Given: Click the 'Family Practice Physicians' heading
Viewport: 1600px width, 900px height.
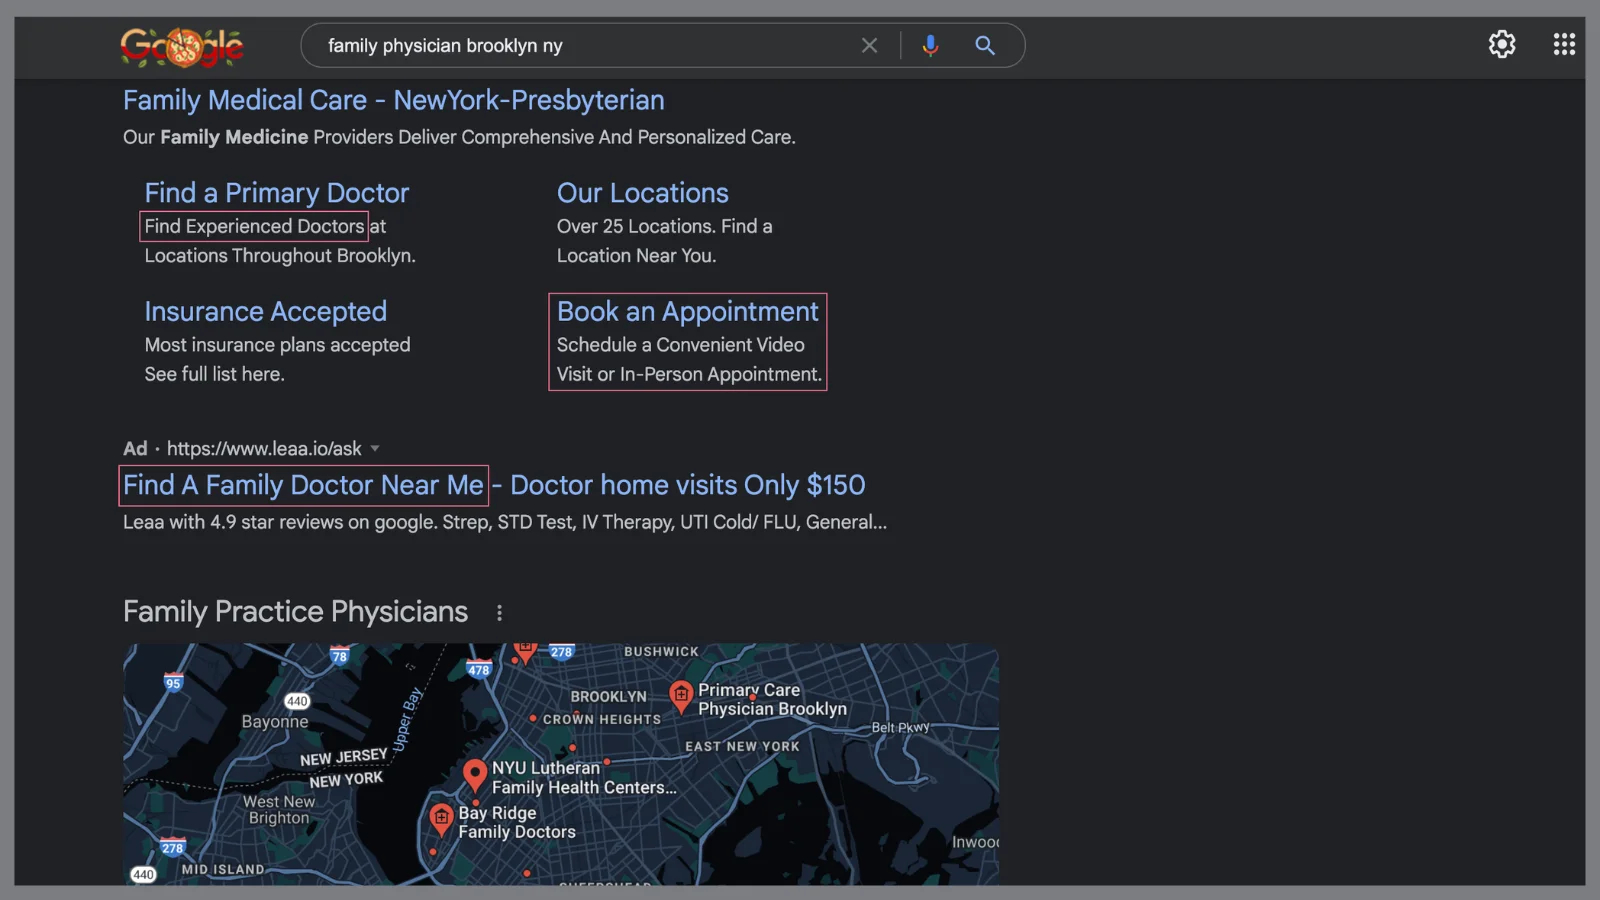Looking at the screenshot, I should [295, 612].
